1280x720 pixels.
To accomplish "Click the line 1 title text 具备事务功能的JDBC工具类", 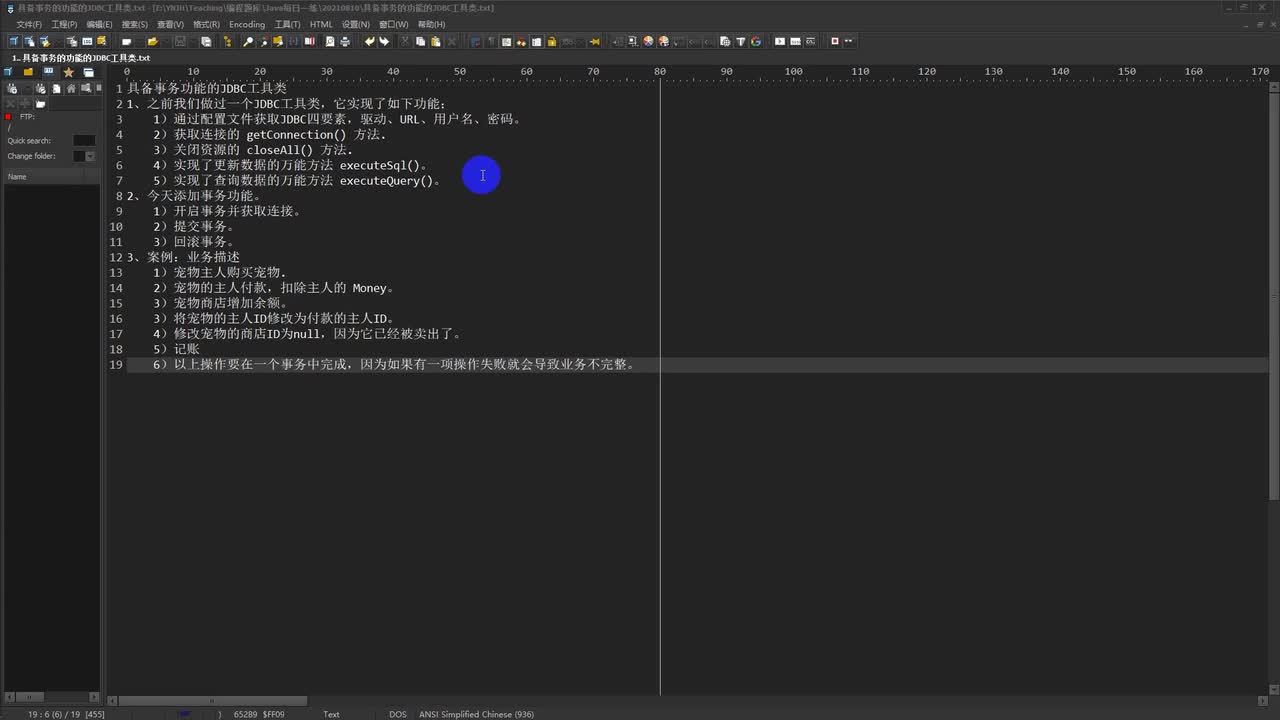I will coord(207,88).
